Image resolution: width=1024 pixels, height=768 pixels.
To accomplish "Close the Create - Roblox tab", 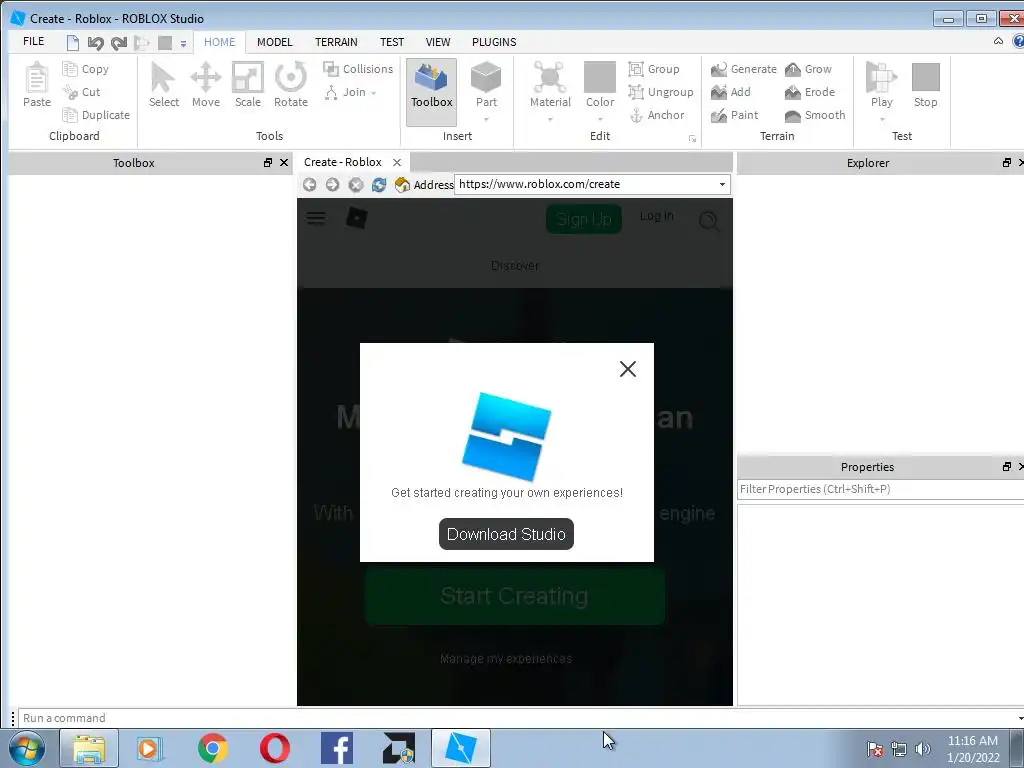I will point(397,163).
